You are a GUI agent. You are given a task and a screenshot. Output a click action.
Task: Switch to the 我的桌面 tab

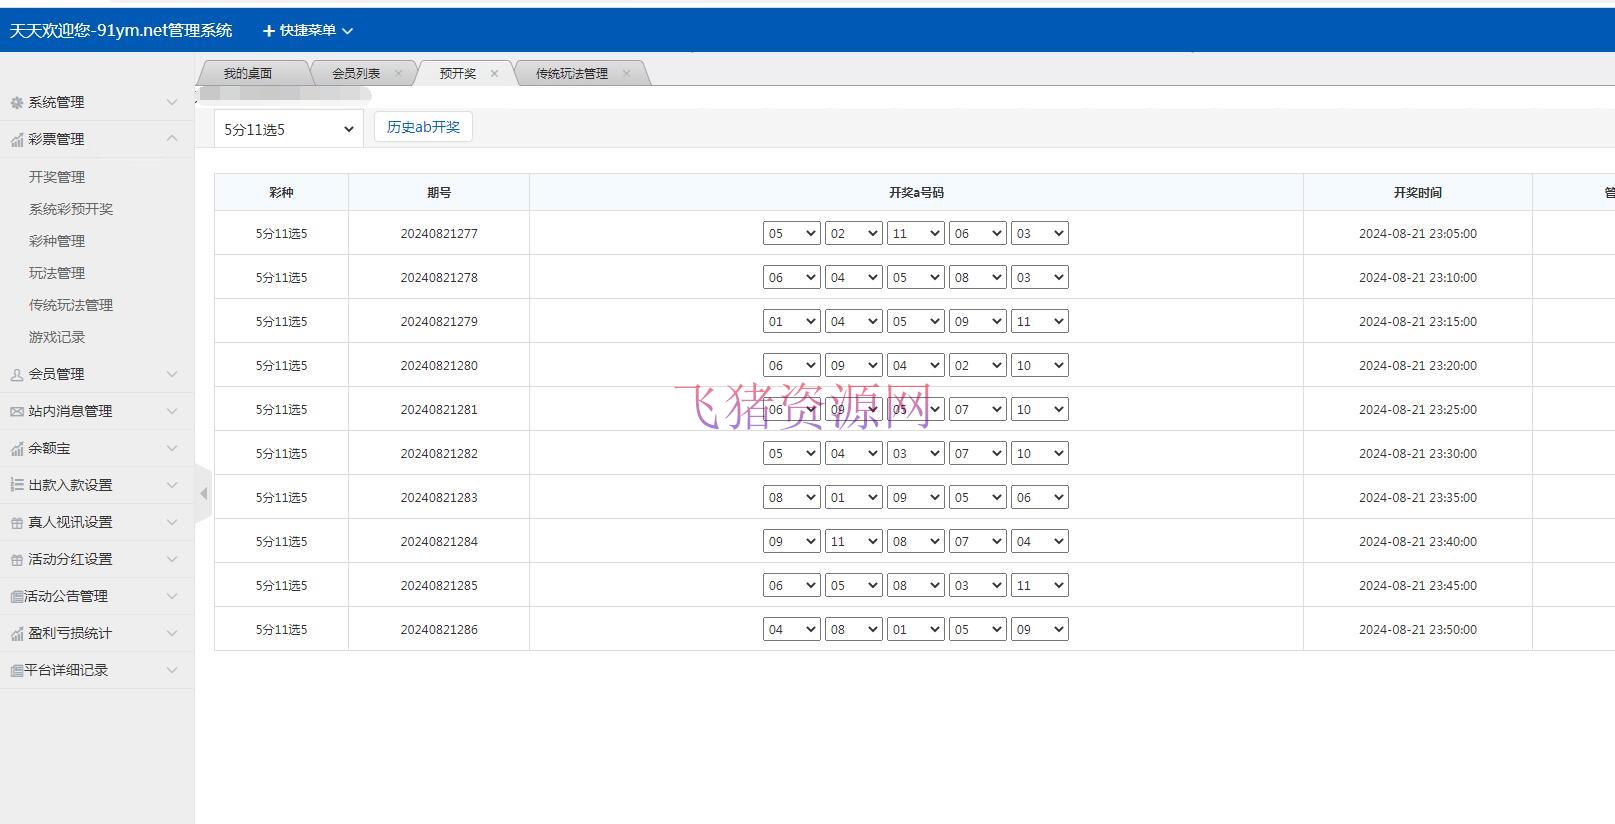tap(248, 73)
